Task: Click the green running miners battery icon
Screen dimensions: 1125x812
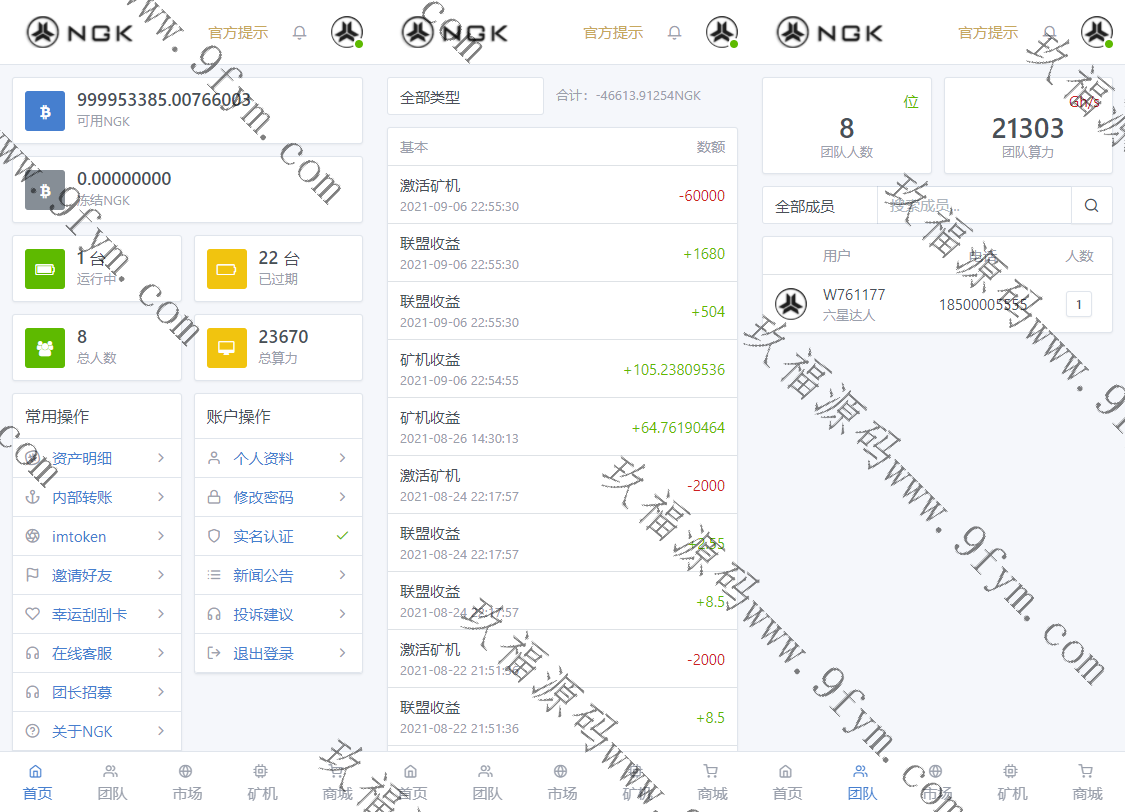Action: point(45,269)
